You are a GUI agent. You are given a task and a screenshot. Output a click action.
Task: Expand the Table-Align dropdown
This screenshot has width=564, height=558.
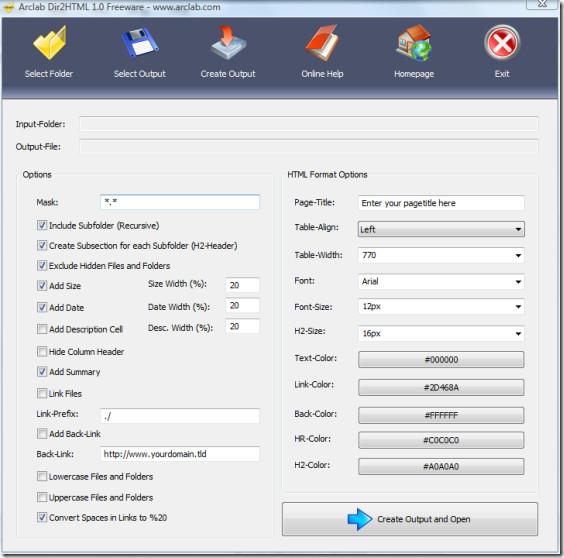pyautogui.click(x=441, y=229)
